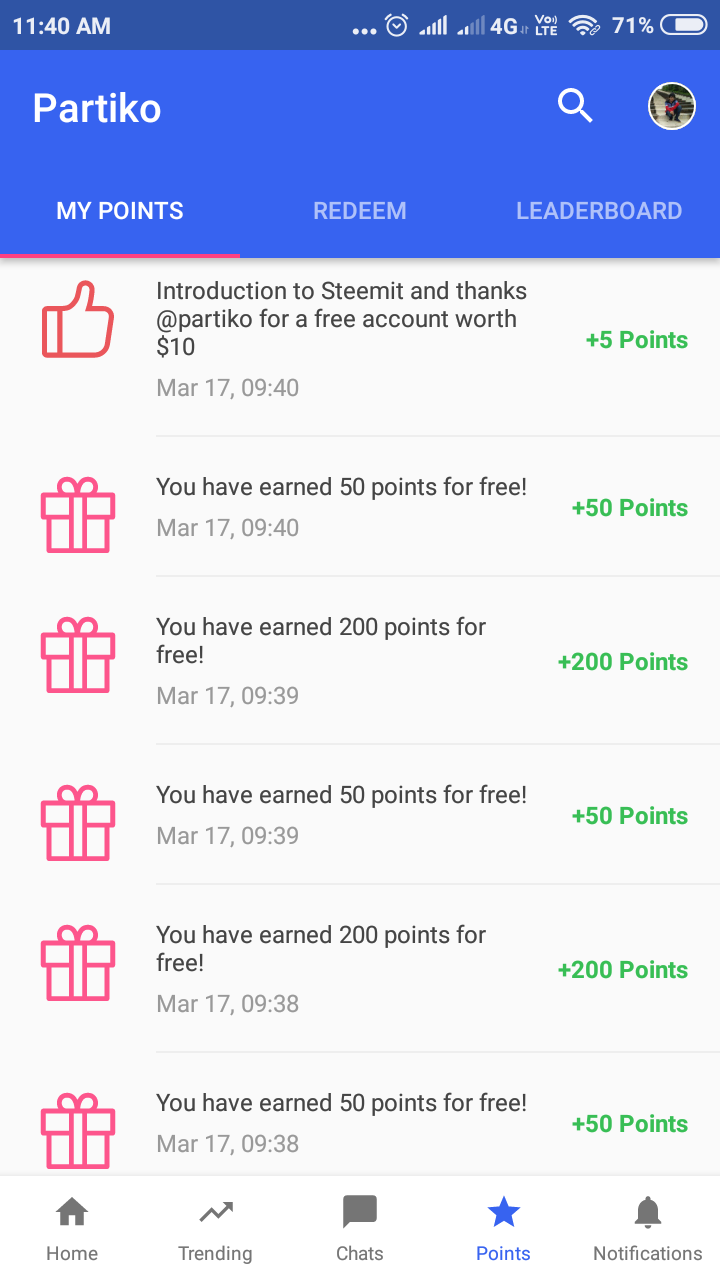Tap gift icon dated Mar 17, 09:40

click(x=78, y=514)
